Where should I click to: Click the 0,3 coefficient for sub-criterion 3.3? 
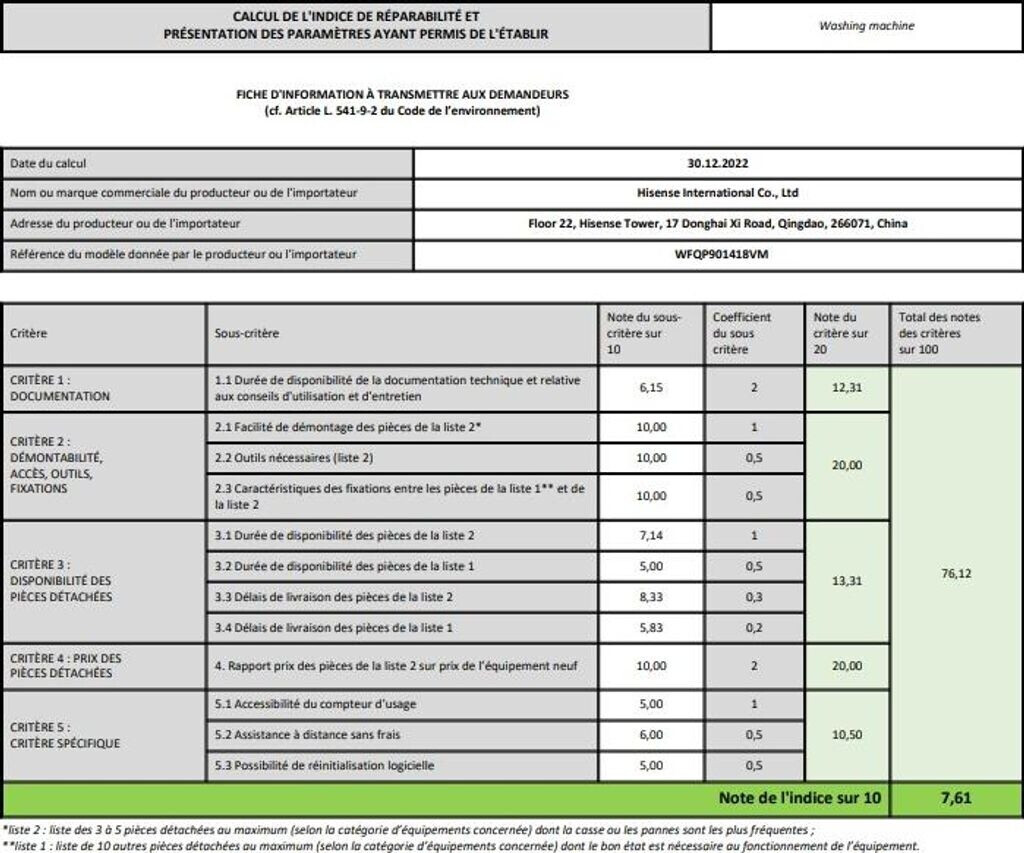[754, 597]
